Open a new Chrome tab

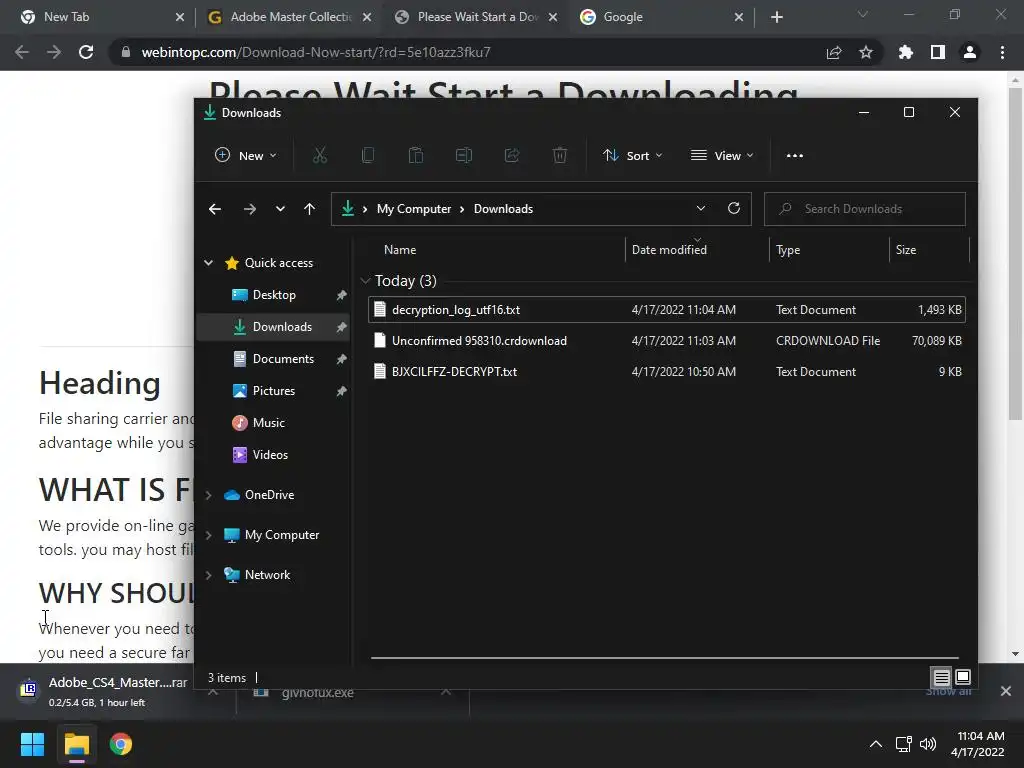pos(776,17)
